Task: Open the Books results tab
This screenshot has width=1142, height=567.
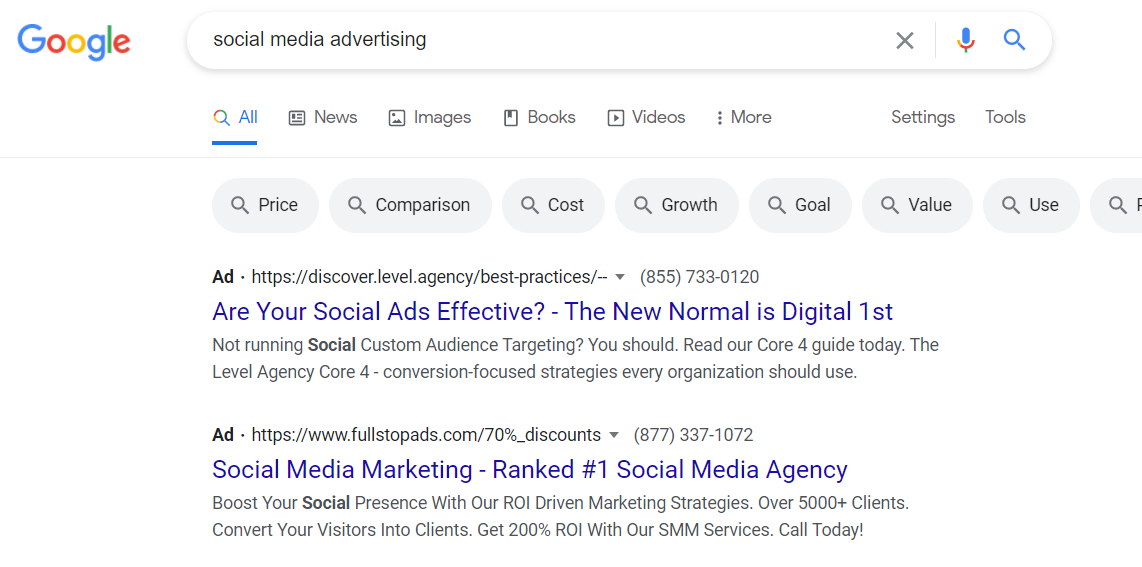Action: [540, 117]
